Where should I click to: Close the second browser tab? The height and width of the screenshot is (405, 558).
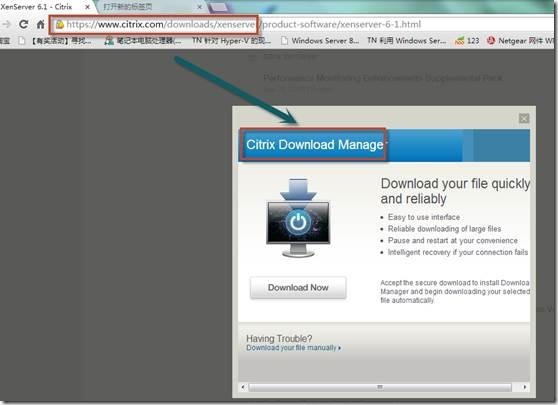tap(200, 7)
